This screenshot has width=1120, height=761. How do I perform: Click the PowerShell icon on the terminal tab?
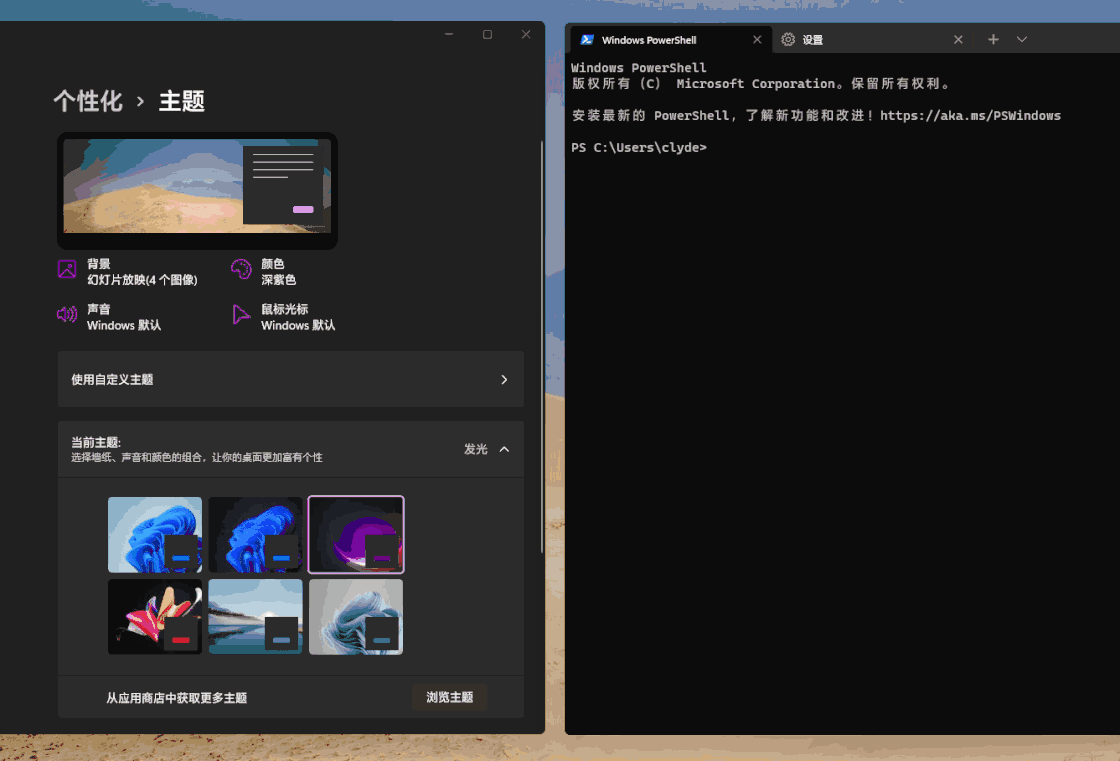coord(585,39)
